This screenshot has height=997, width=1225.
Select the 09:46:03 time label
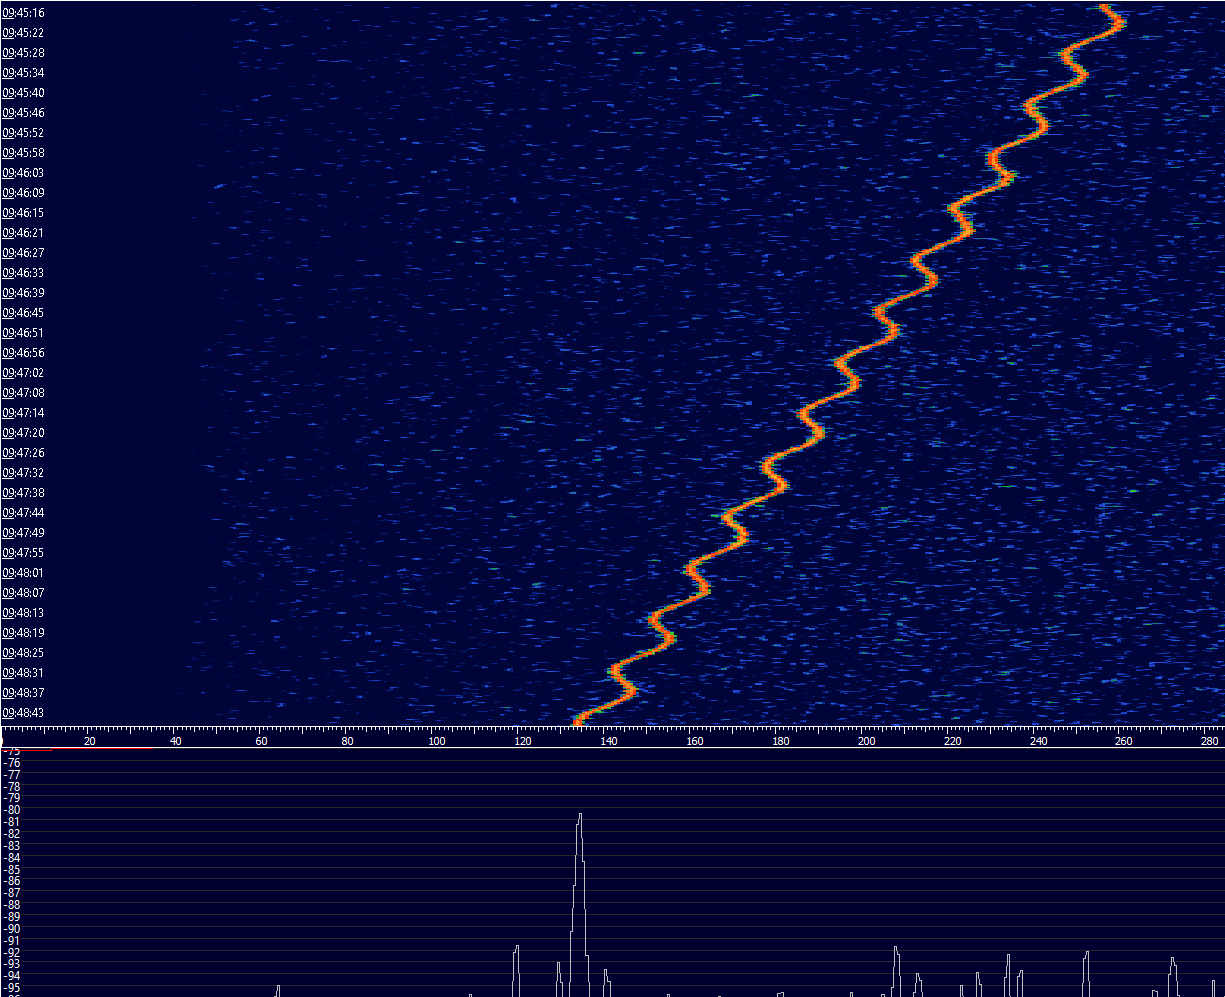23,173
